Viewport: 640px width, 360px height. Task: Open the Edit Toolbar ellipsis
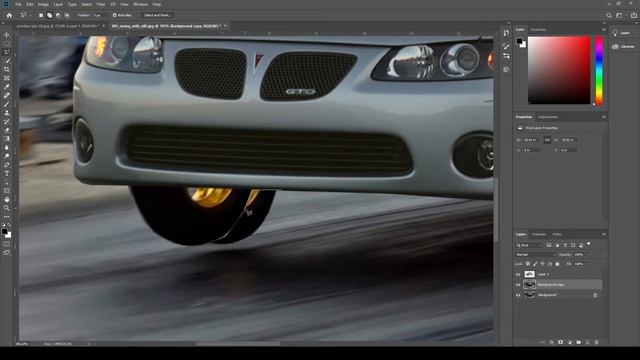[x=7, y=217]
